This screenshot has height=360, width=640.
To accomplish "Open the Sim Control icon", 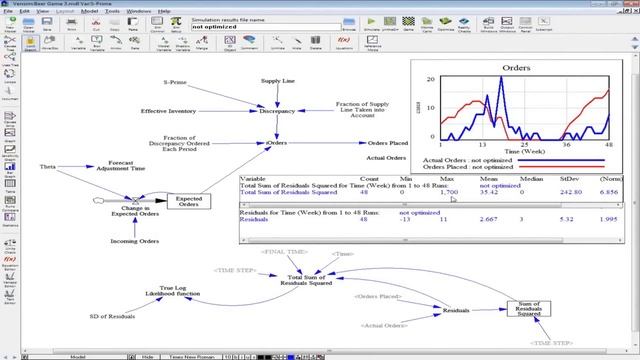I will (x=157, y=24).
